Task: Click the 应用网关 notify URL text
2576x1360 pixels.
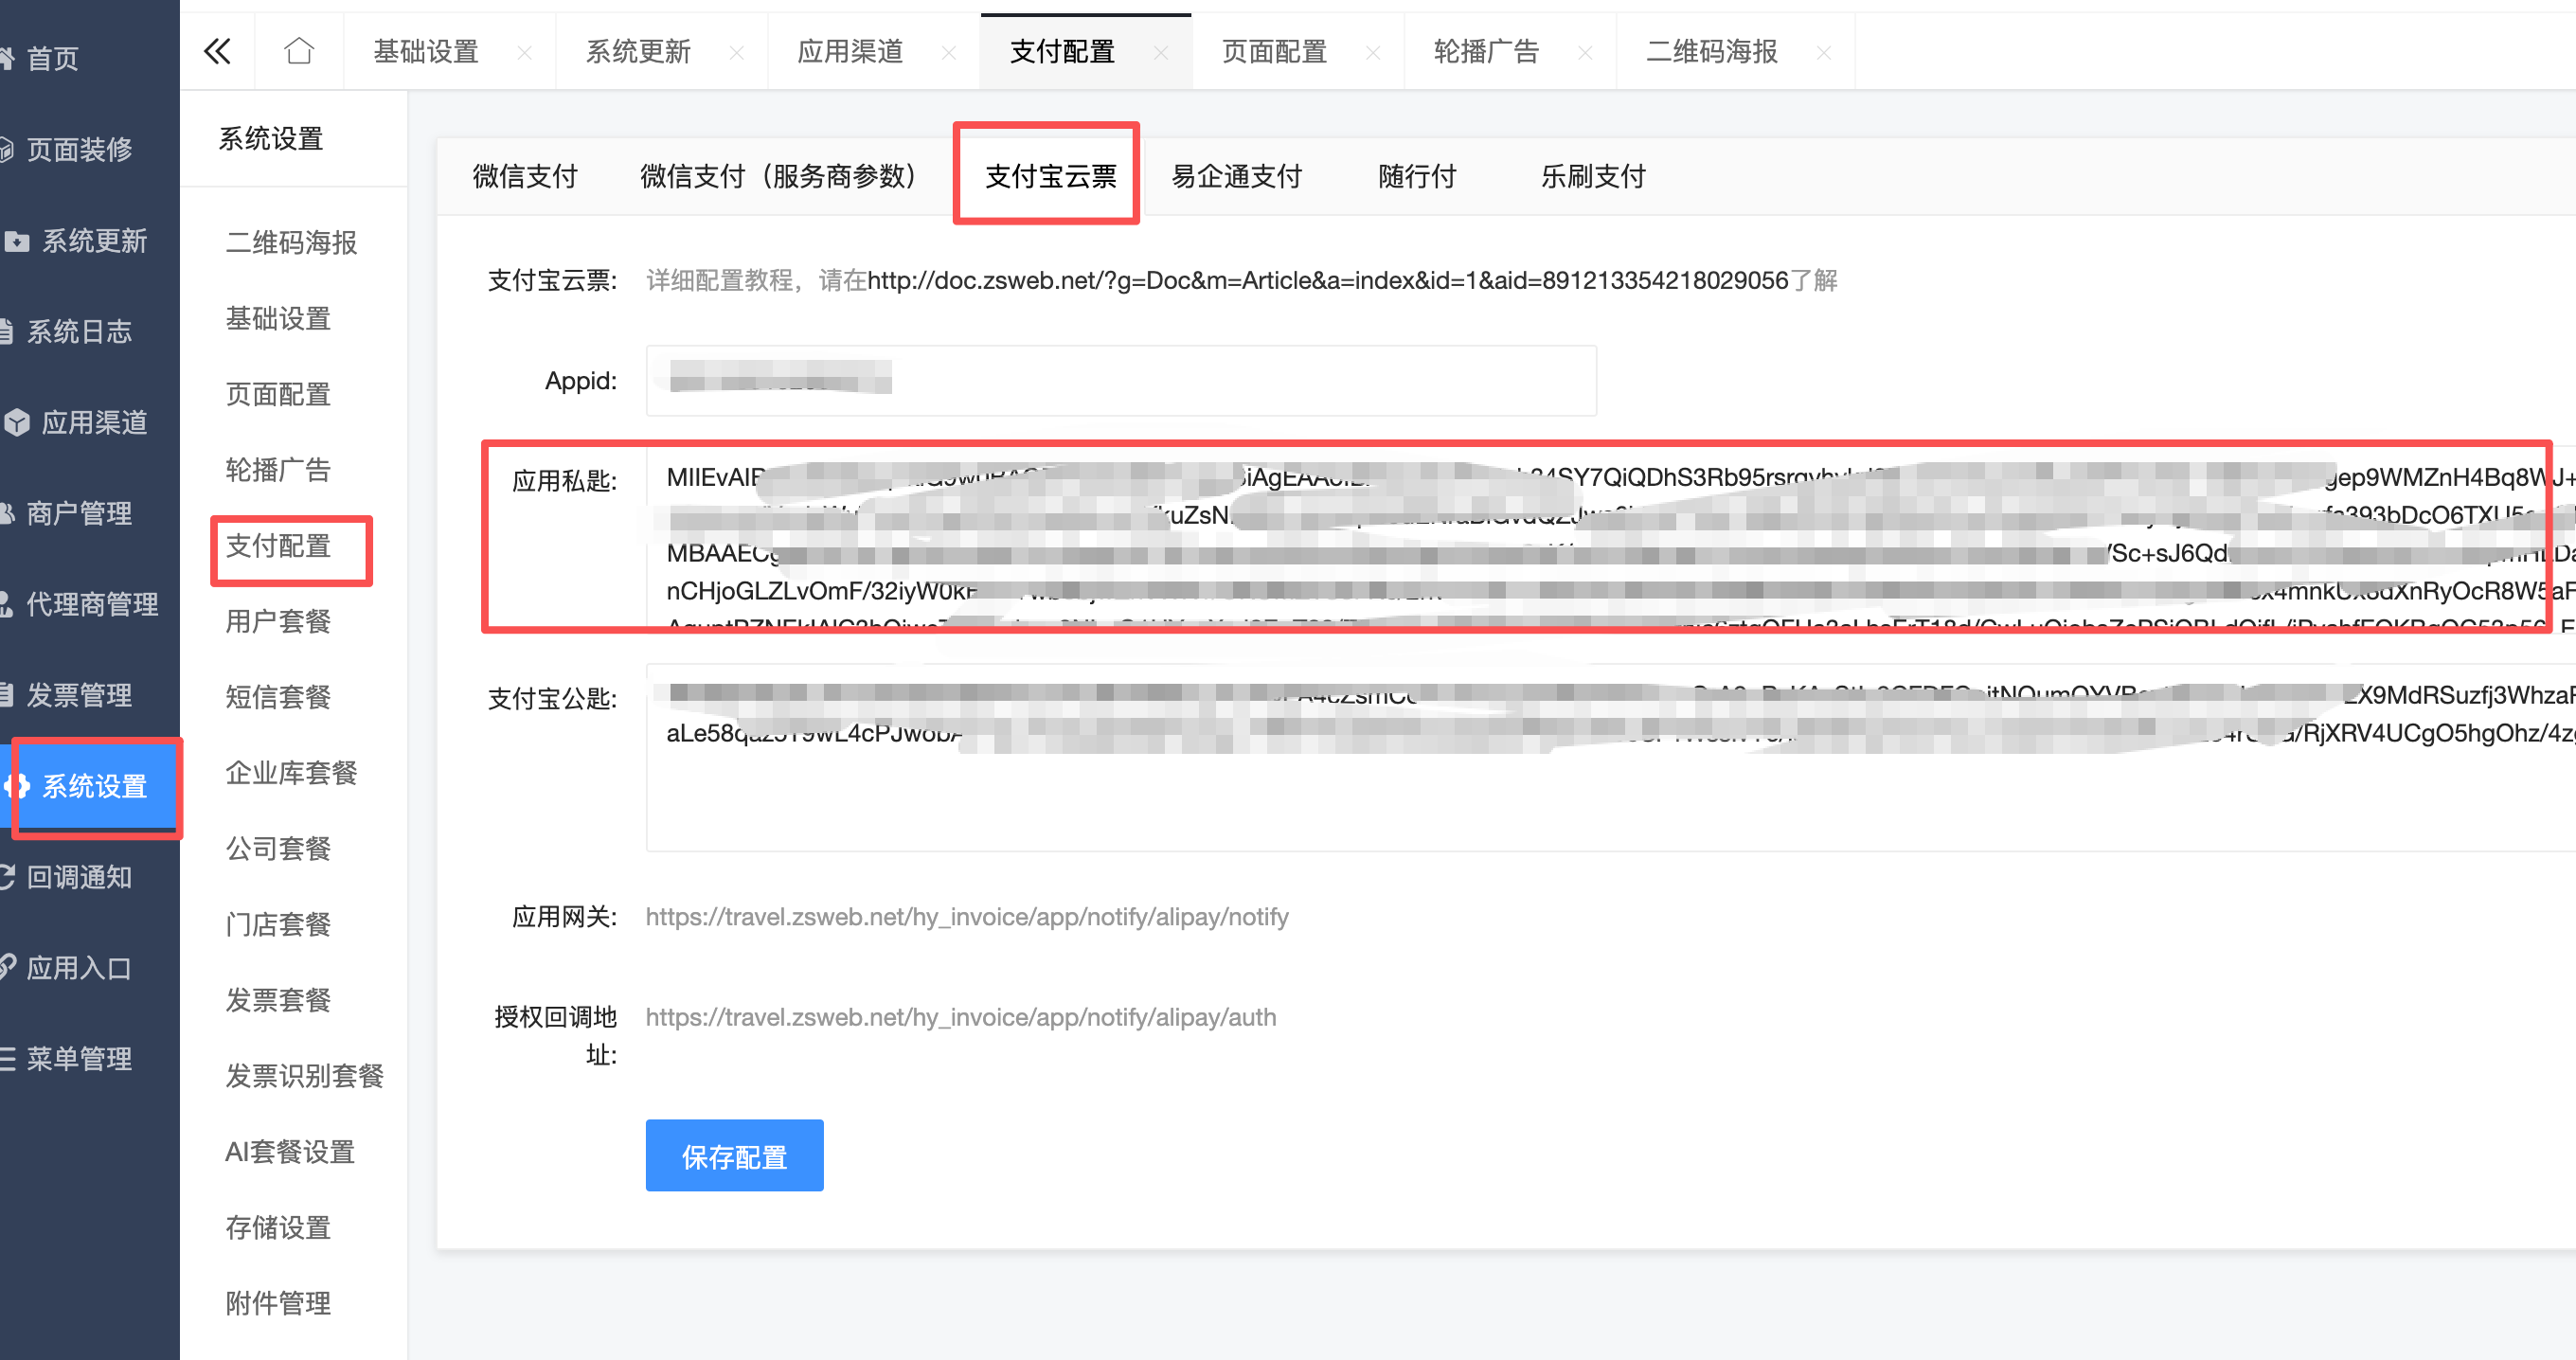Action: pyautogui.click(x=967, y=917)
